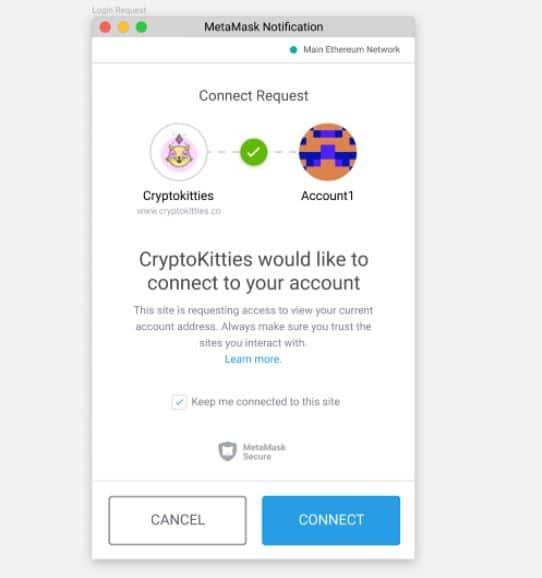542x578 pixels.
Task: Open the Main Ethereum Network selector
Action: pos(345,50)
